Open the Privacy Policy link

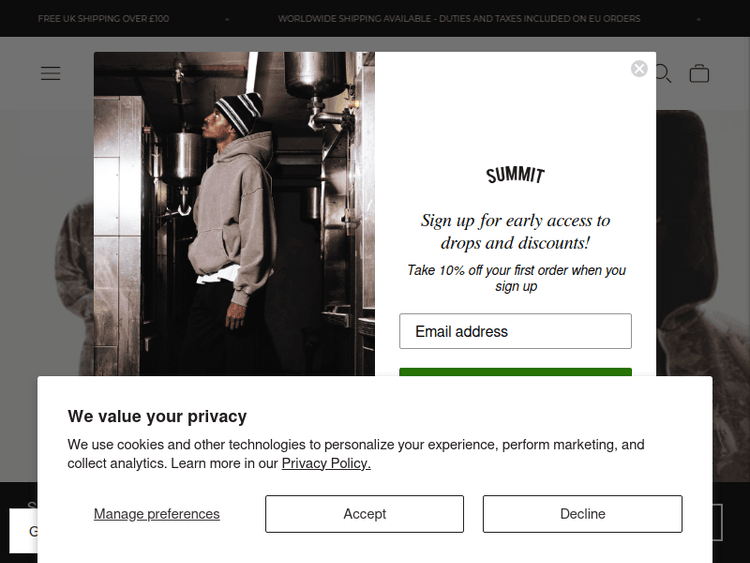pos(326,463)
